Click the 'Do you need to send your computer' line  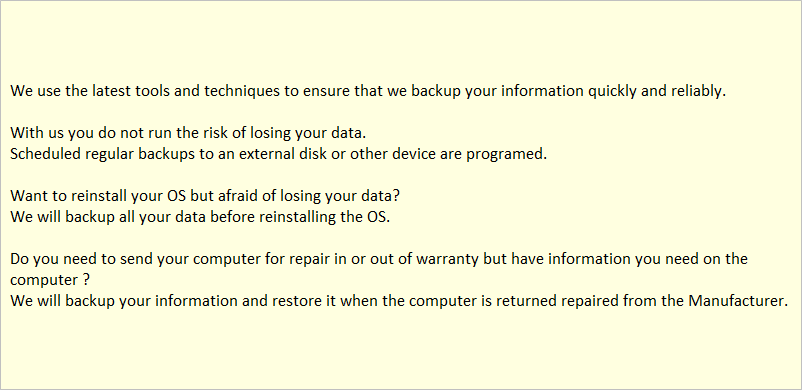[379, 259]
